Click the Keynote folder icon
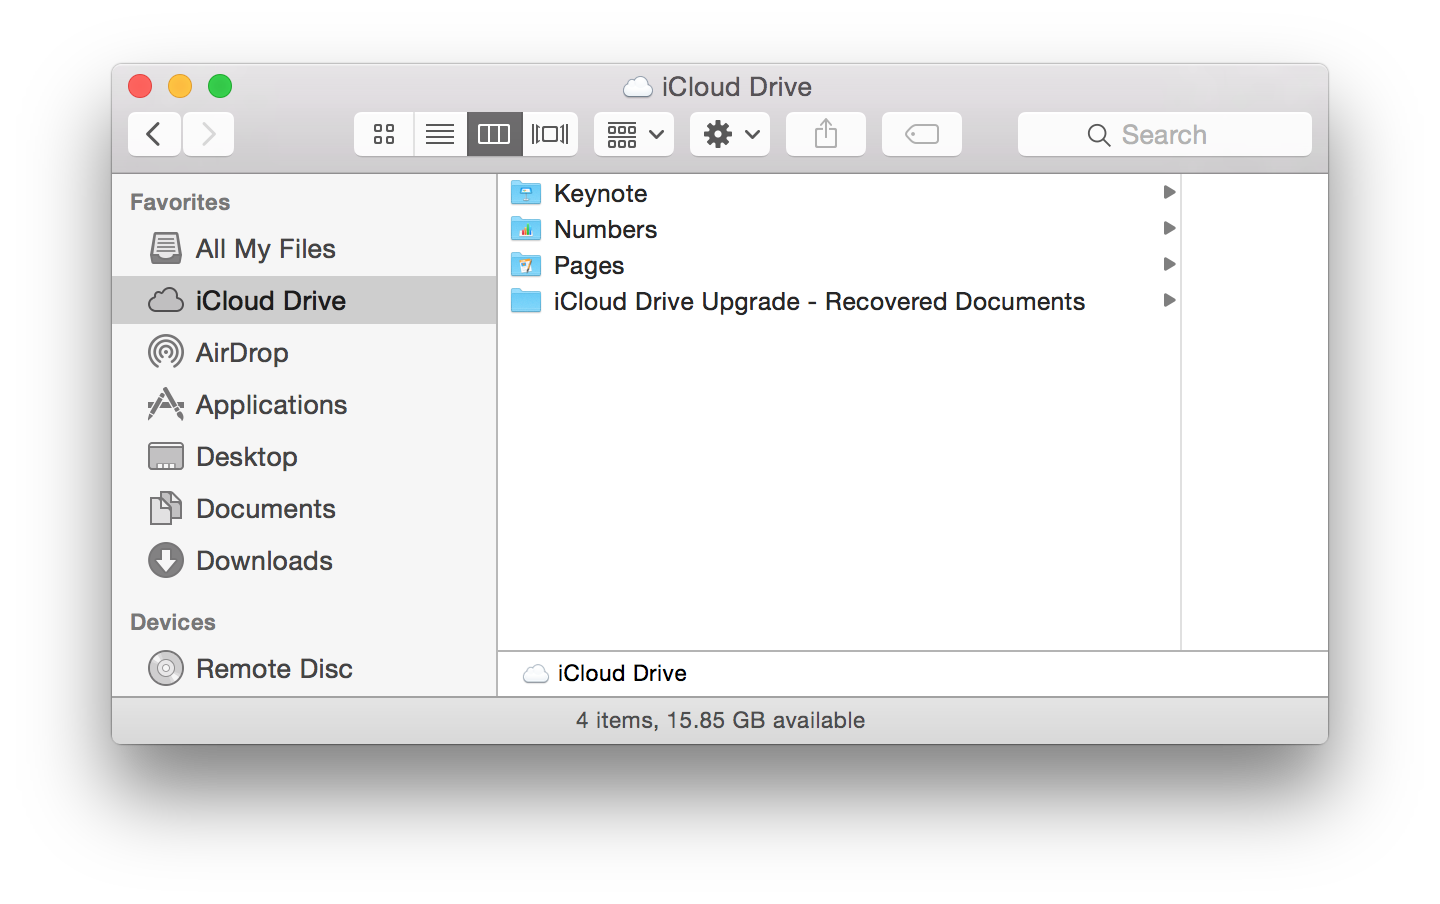This screenshot has height=904, width=1440. [526, 192]
